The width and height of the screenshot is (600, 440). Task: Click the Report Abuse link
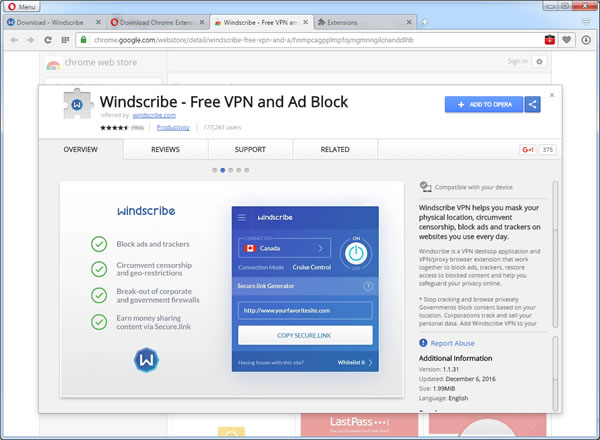pyautogui.click(x=452, y=343)
